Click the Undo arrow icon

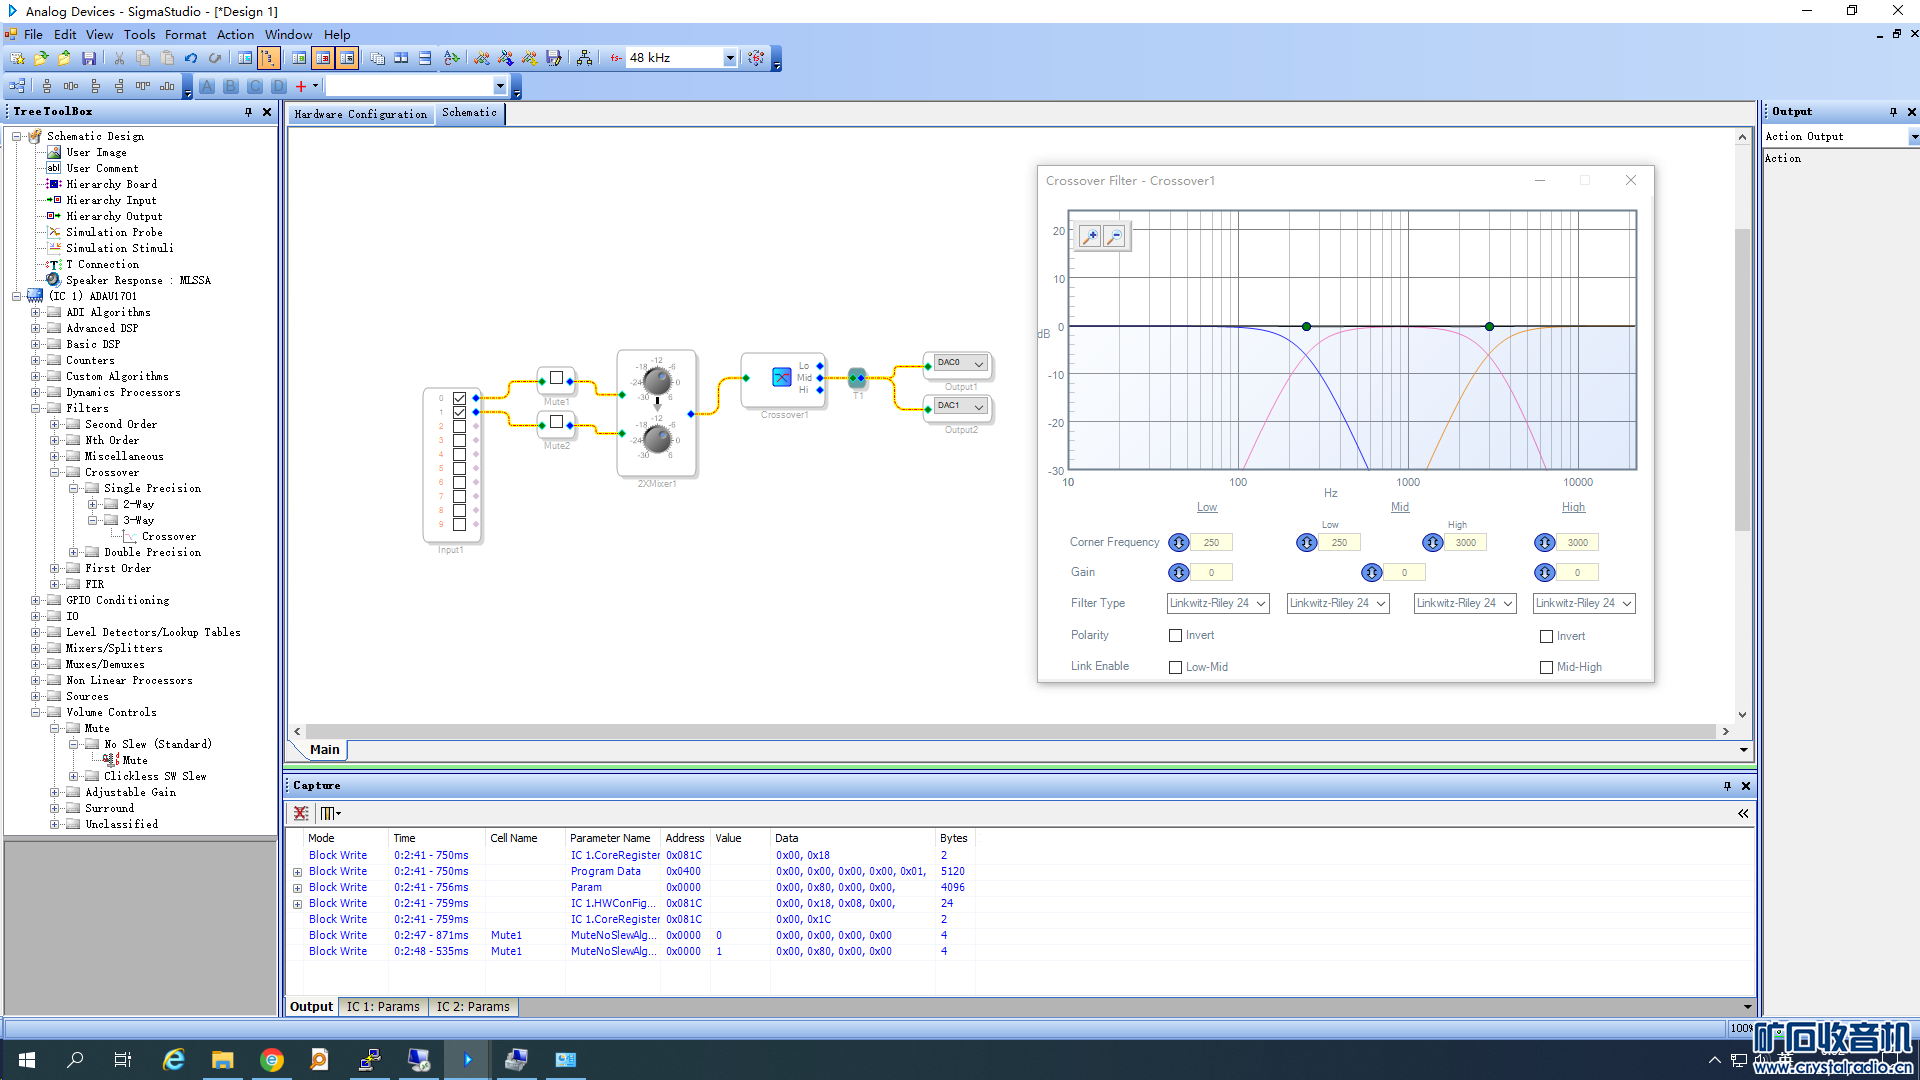pyautogui.click(x=191, y=59)
